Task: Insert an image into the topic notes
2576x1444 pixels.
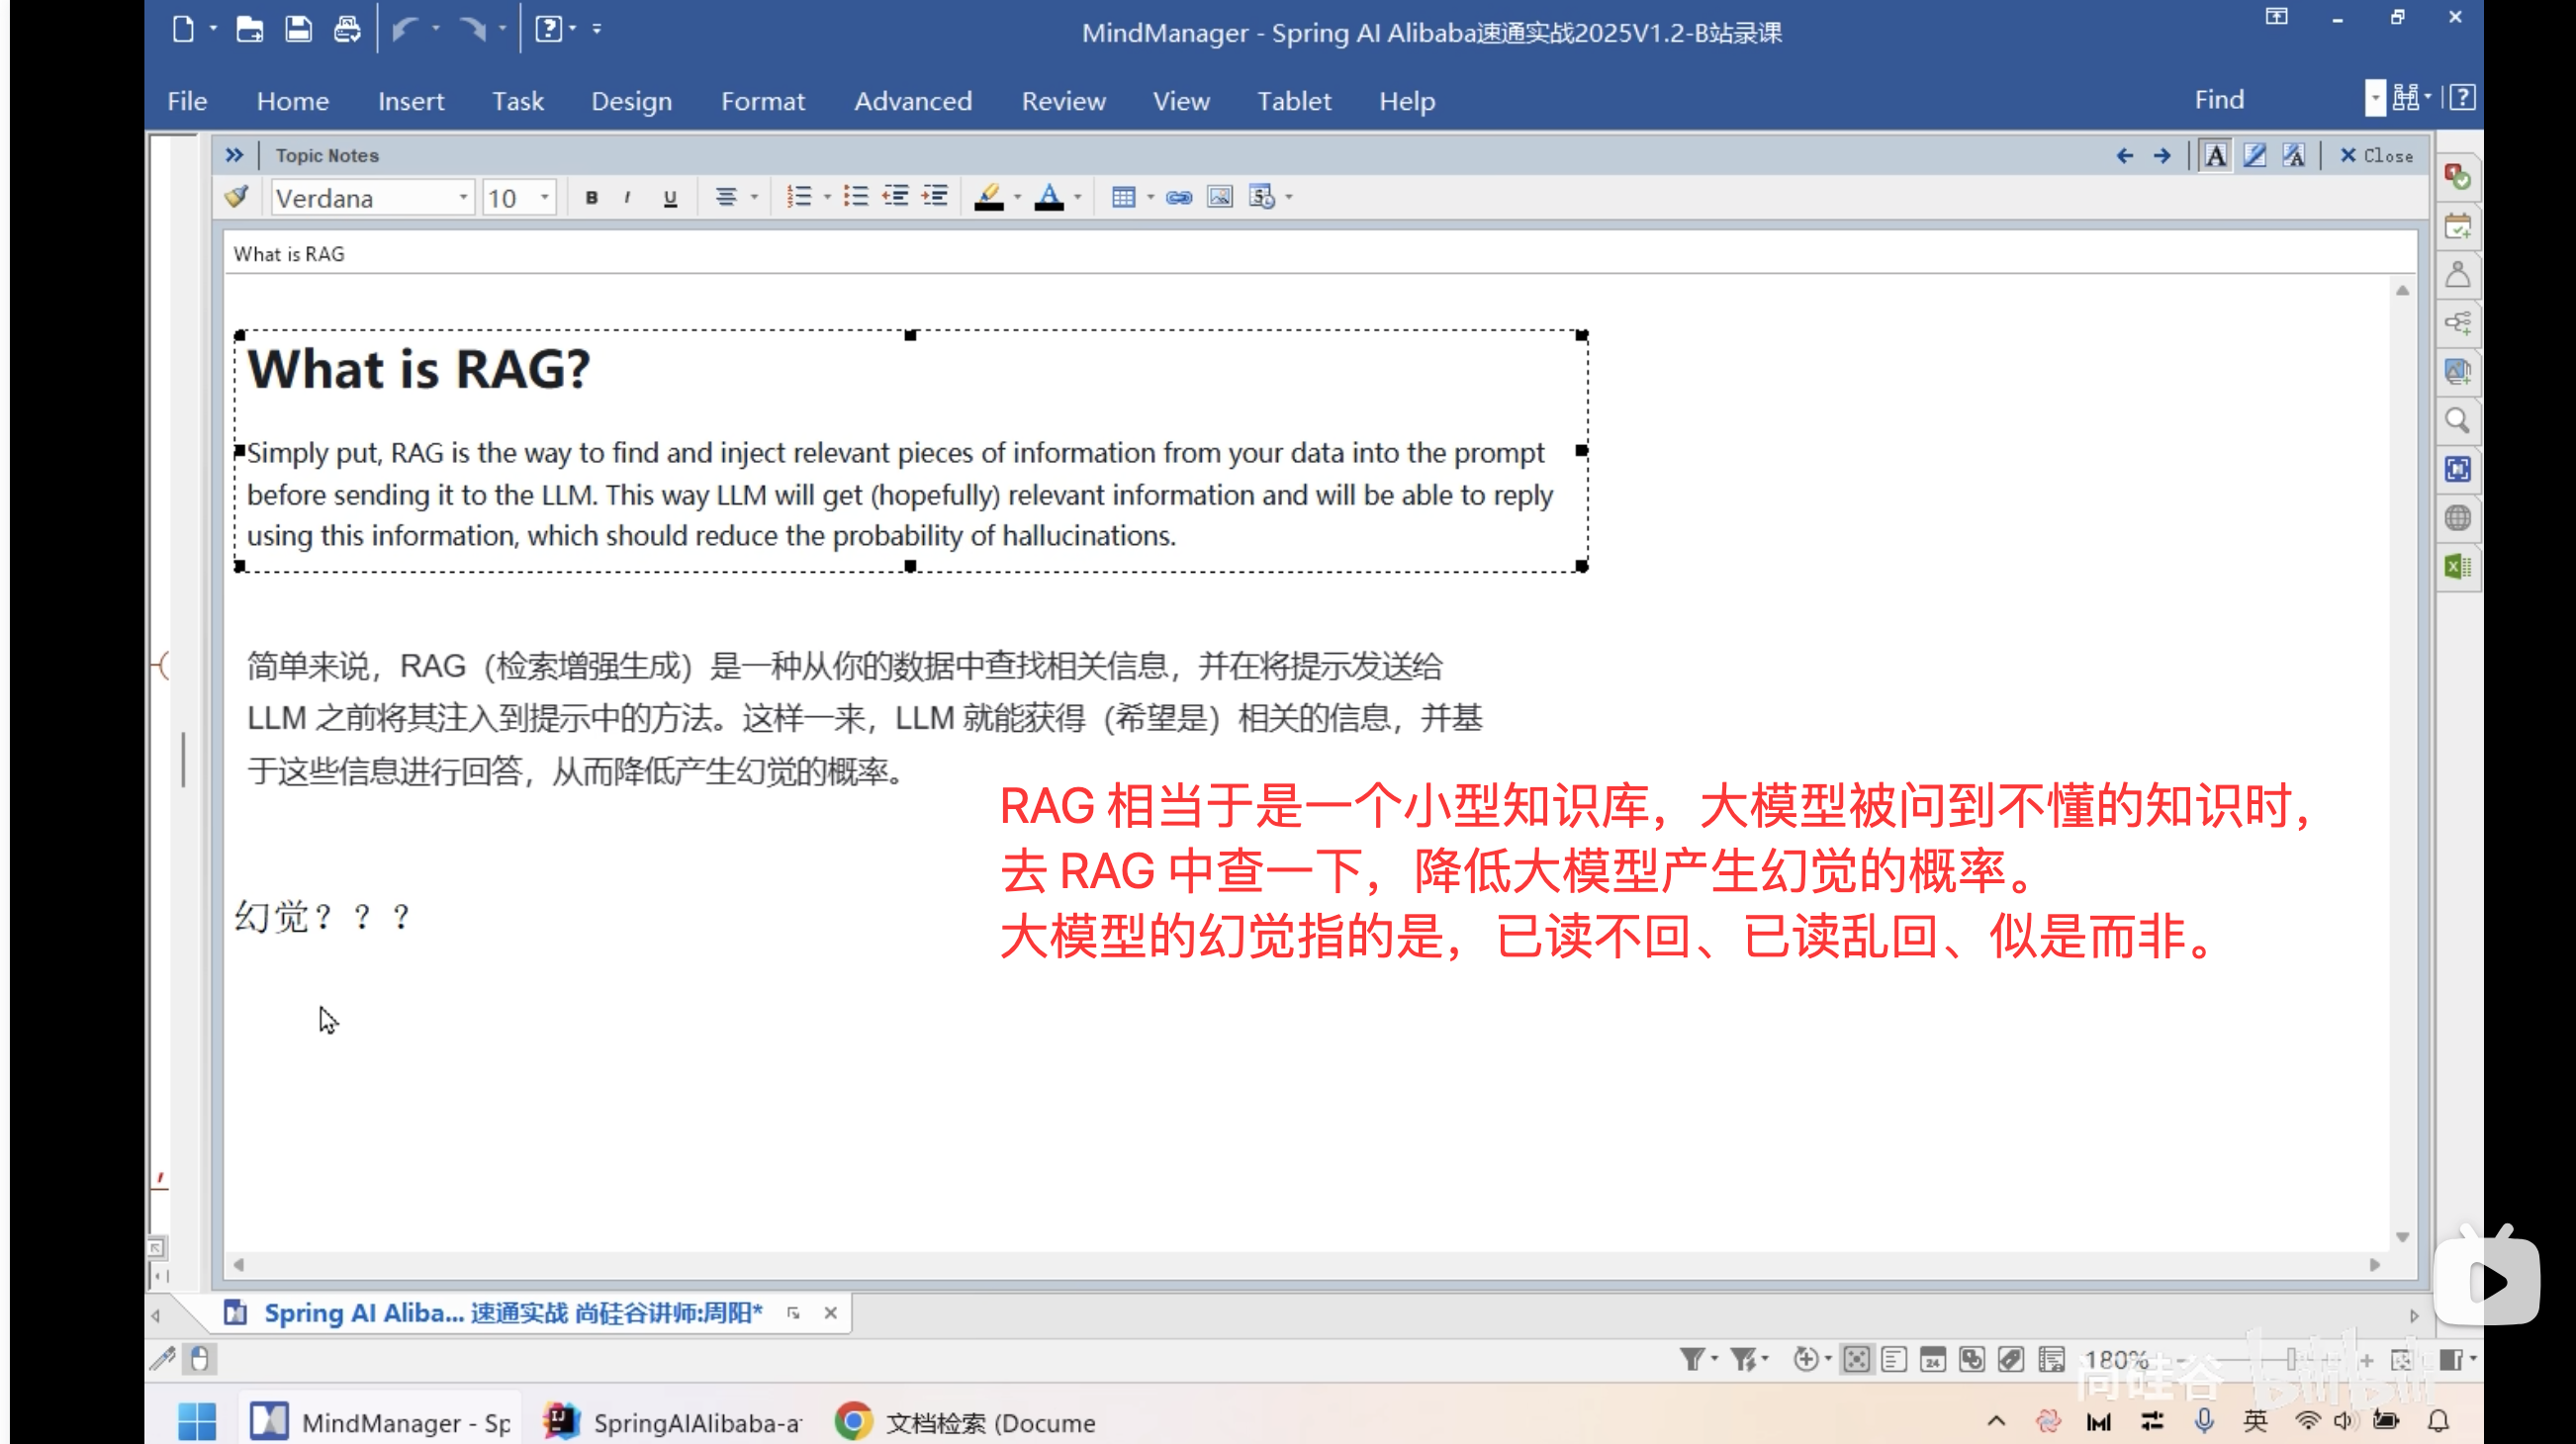Action: tap(1220, 197)
